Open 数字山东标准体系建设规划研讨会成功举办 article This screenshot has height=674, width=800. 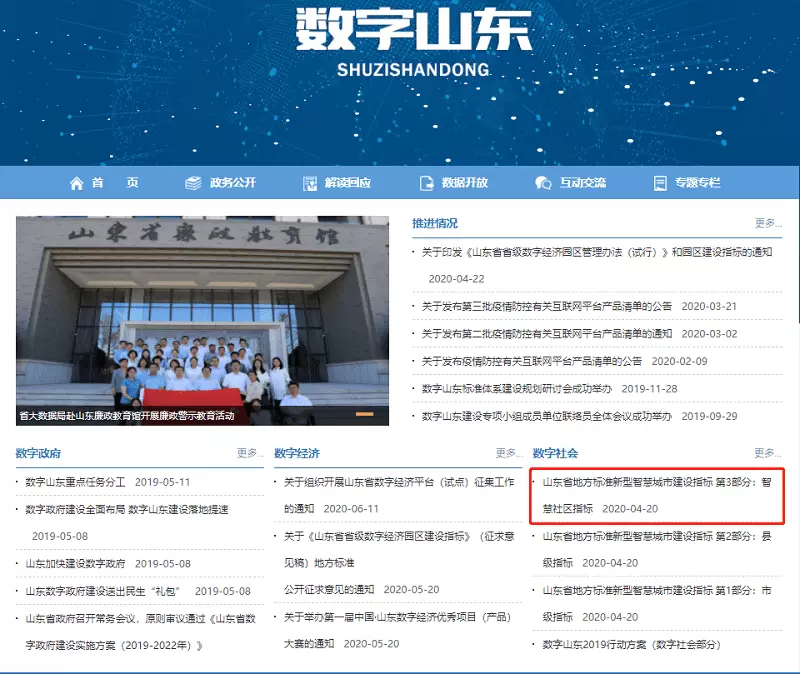(516, 389)
